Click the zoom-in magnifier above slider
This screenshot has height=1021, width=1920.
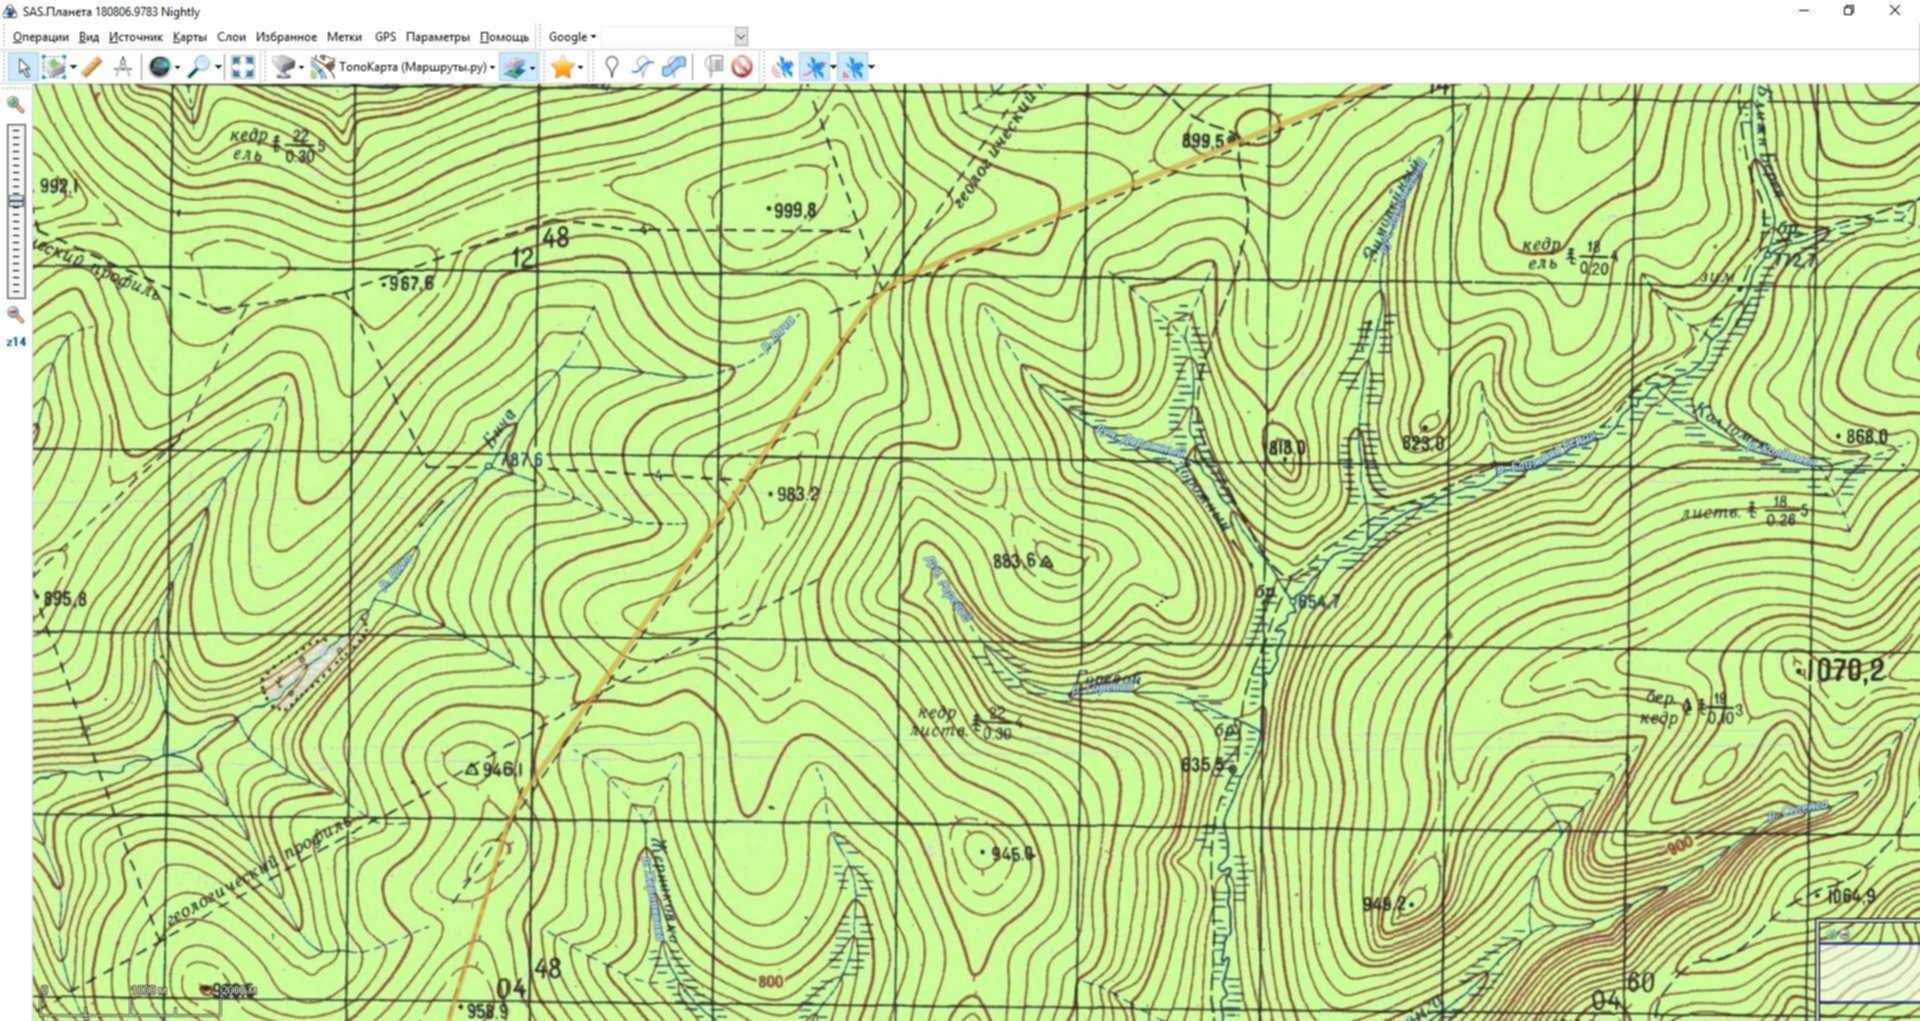coord(15,104)
